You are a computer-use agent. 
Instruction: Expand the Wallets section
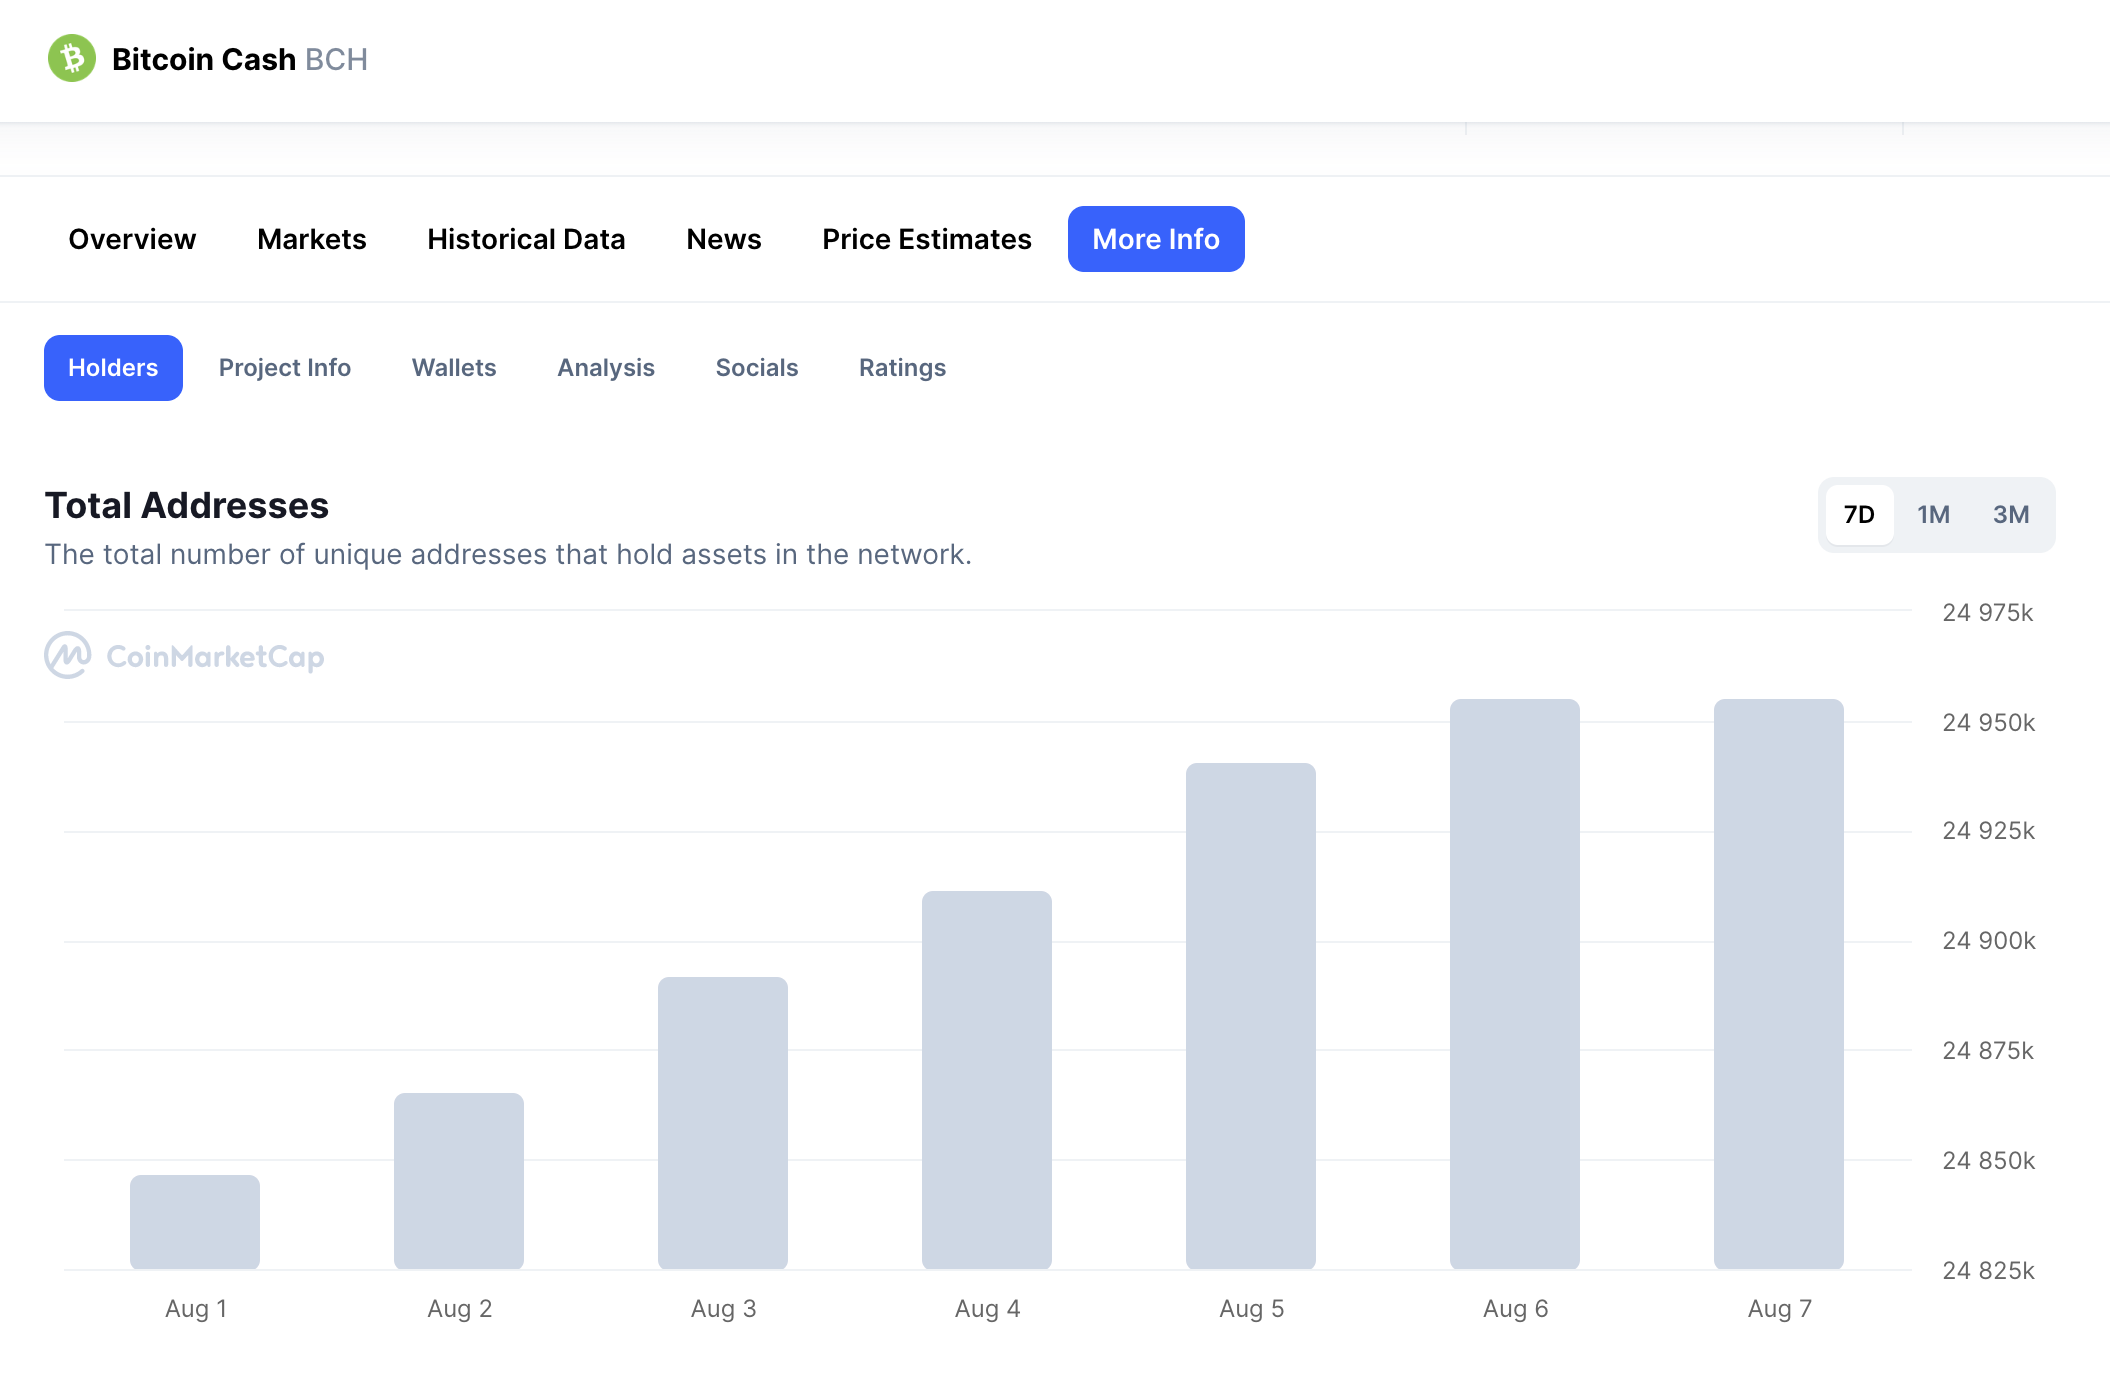point(453,367)
